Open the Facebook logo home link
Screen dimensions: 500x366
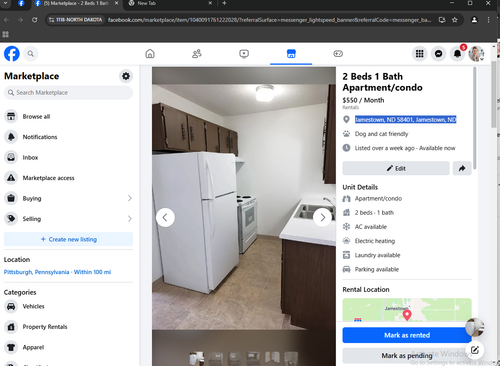click(x=12, y=54)
